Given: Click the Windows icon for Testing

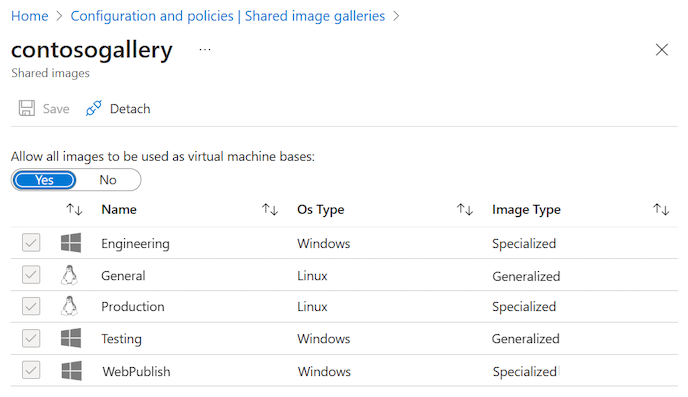Looking at the screenshot, I should coord(71,338).
